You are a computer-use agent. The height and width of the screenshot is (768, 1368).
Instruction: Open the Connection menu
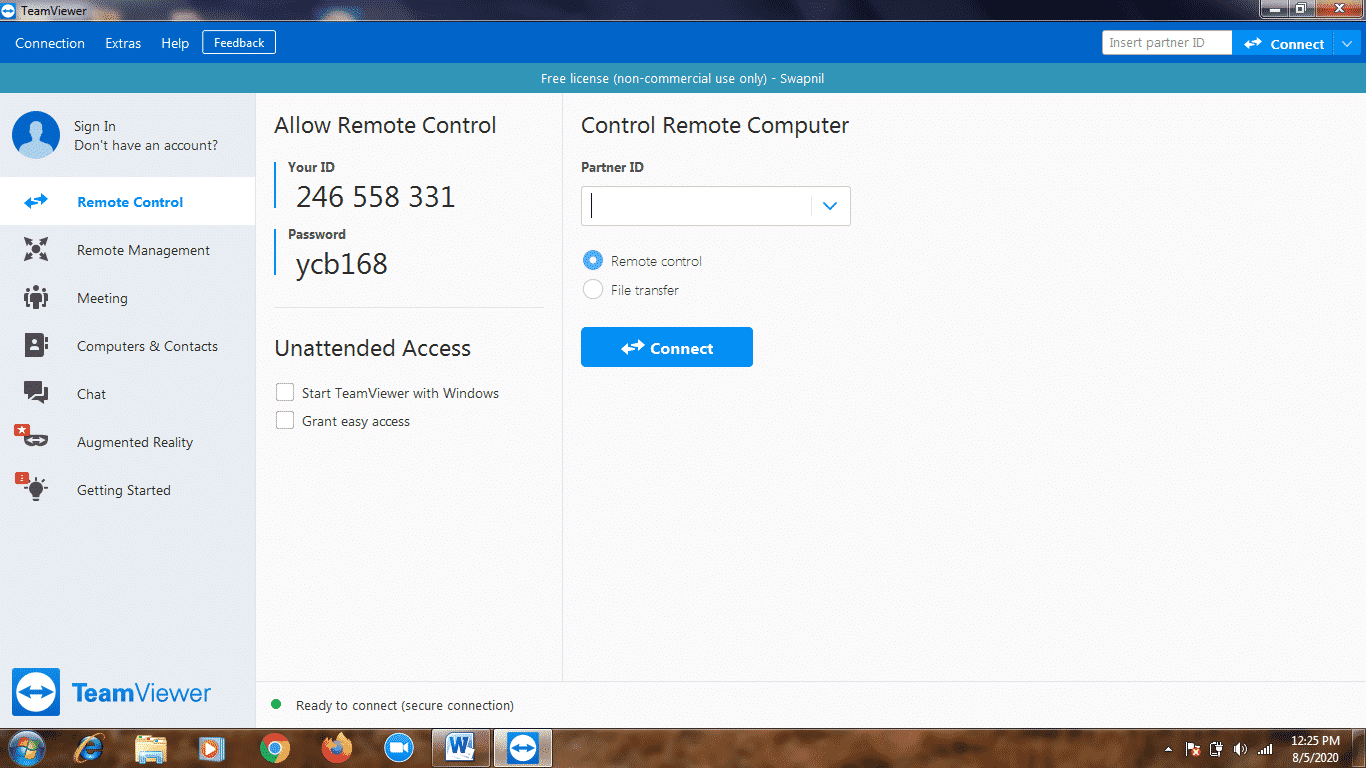[x=50, y=43]
